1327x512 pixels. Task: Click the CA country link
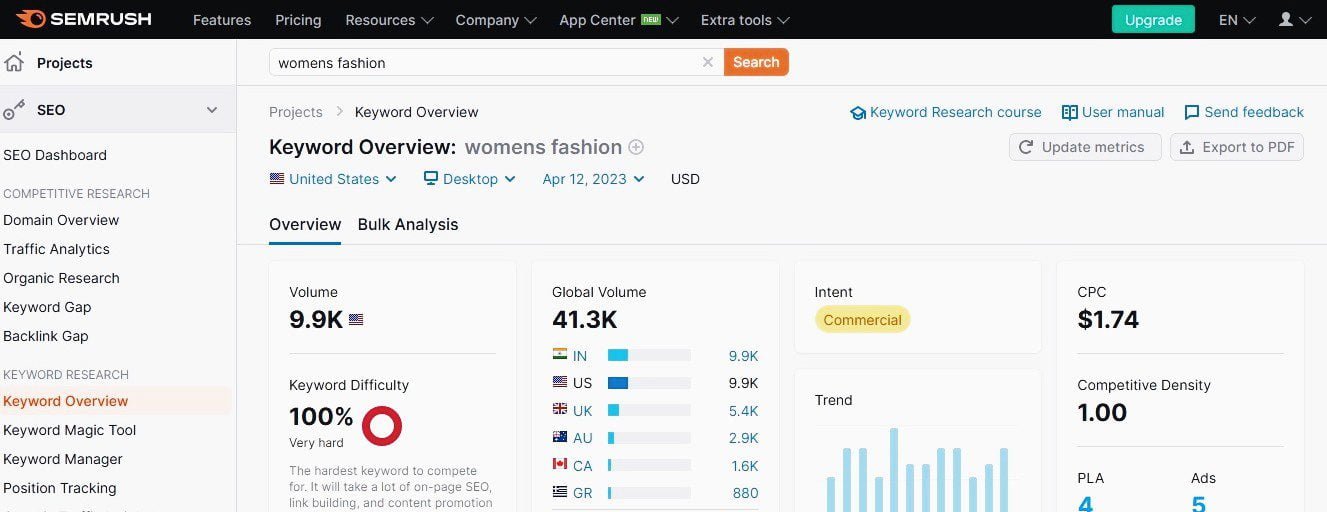pyautogui.click(x=583, y=466)
